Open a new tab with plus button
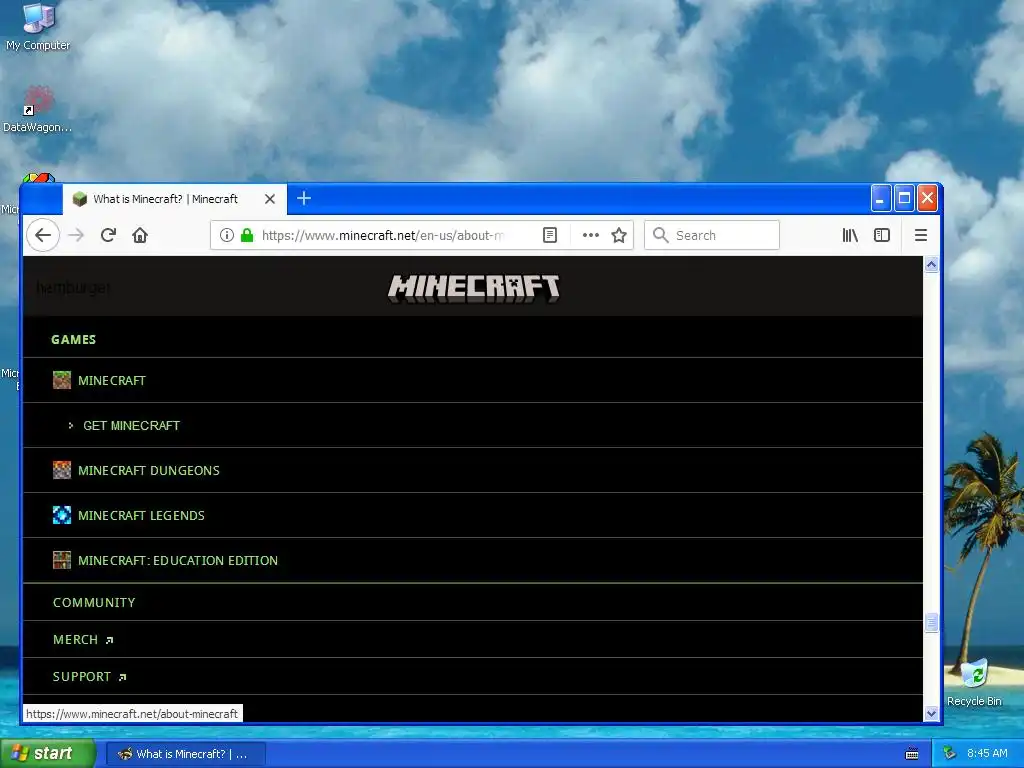The width and height of the screenshot is (1024, 768). coord(304,199)
